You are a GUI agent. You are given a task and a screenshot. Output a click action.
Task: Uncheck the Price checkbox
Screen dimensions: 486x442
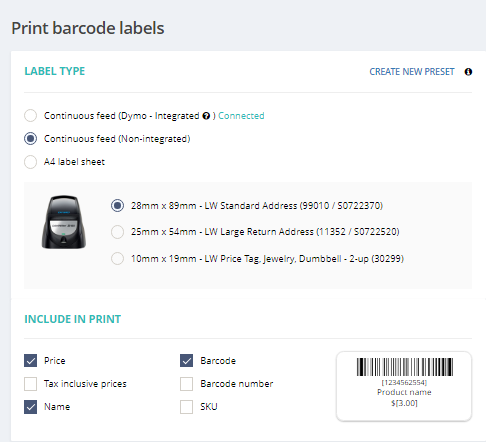click(x=30, y=361)
